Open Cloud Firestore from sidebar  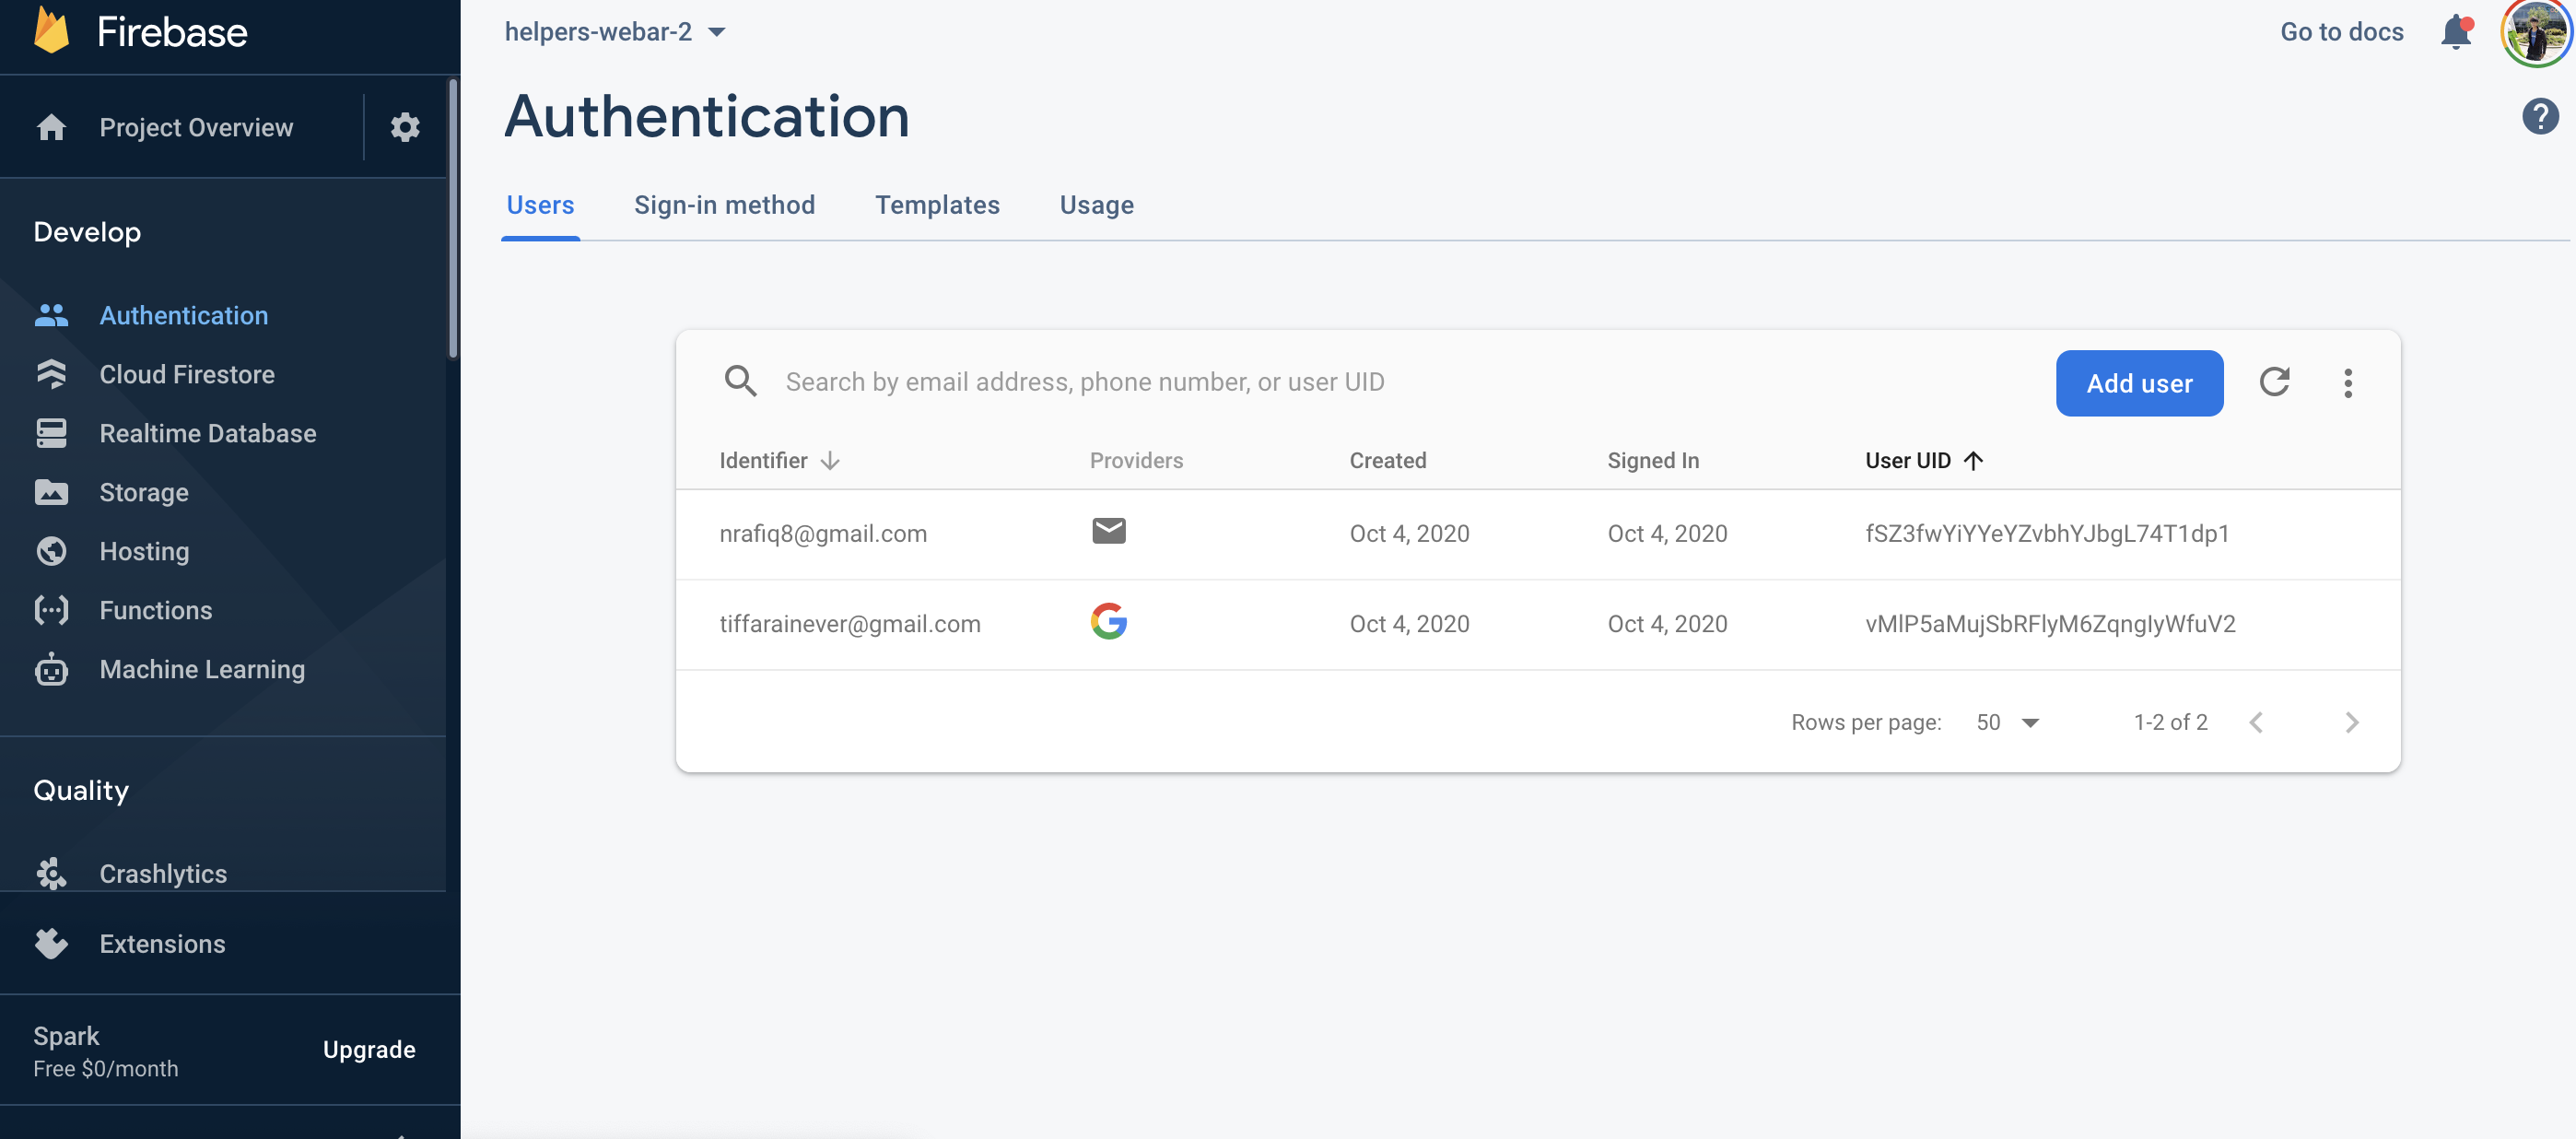click(187, 374)
